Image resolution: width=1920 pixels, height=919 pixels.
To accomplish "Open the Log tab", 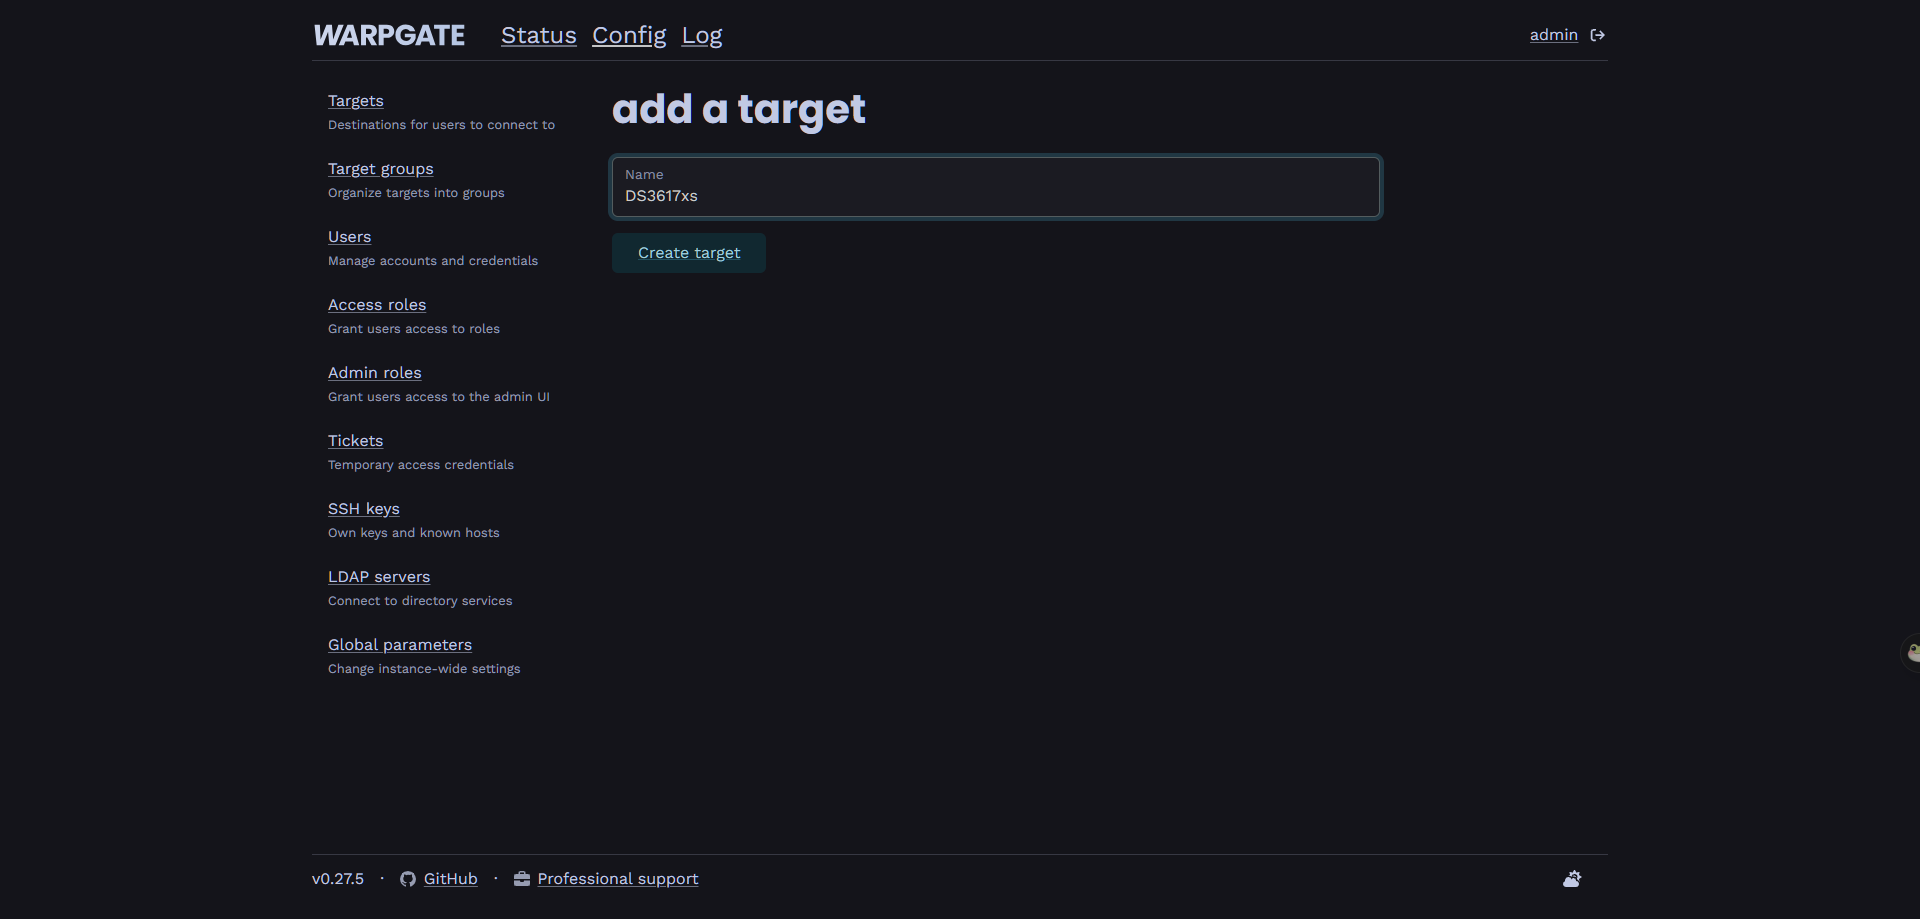I will tap(702, 35).
